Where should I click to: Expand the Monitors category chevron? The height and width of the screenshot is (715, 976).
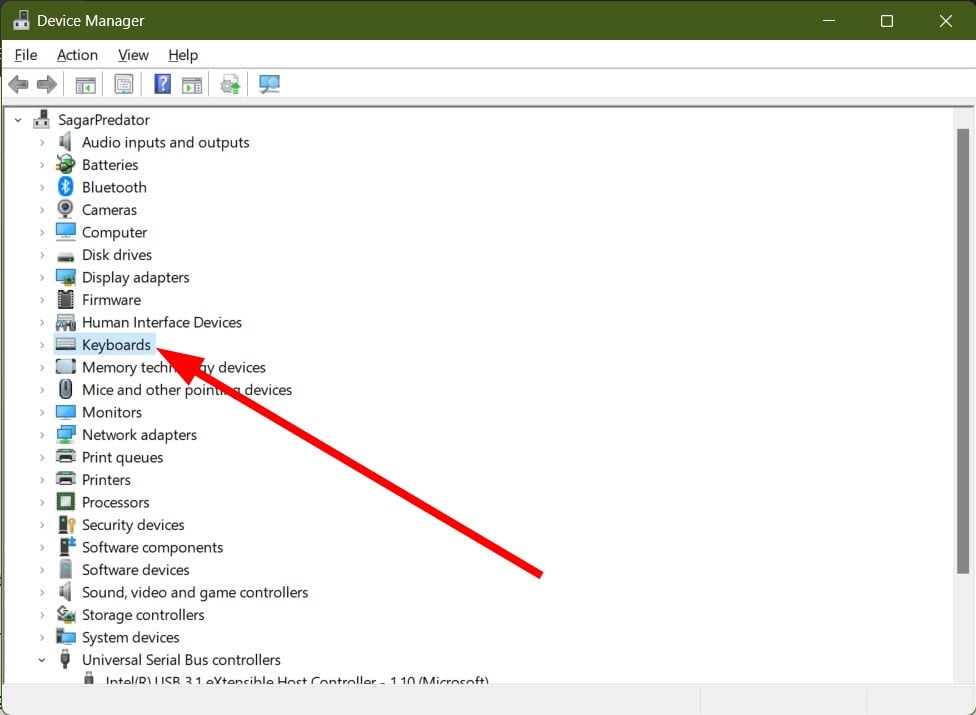click(x=42, y=413)
